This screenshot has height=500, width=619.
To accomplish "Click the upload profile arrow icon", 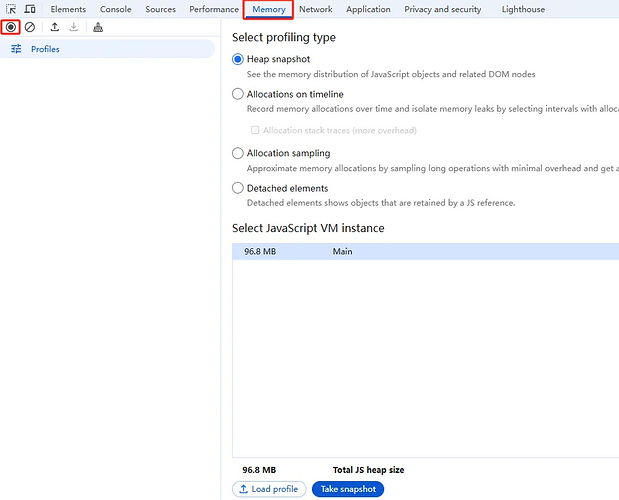I will 55,27.
